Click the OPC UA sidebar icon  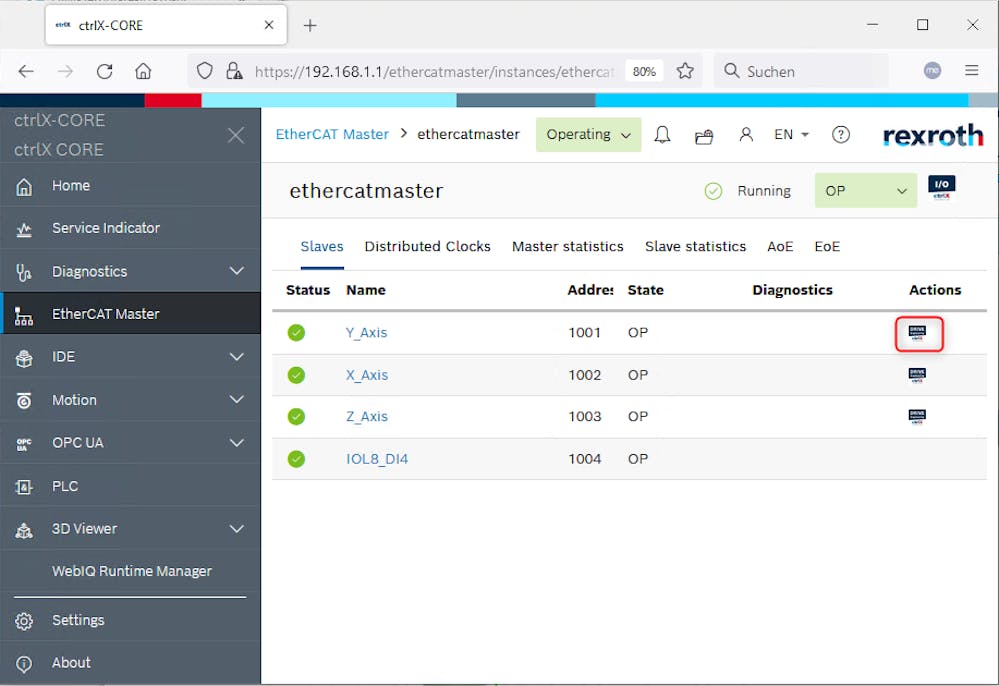click(24, 444)
